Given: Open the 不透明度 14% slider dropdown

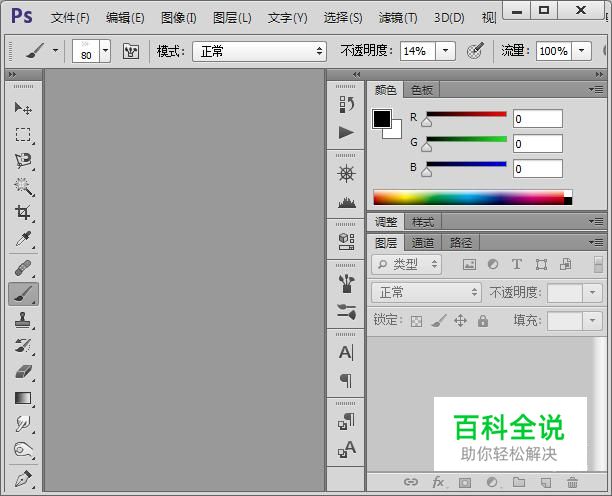Looking at the screenshot, I should [445, 51].
